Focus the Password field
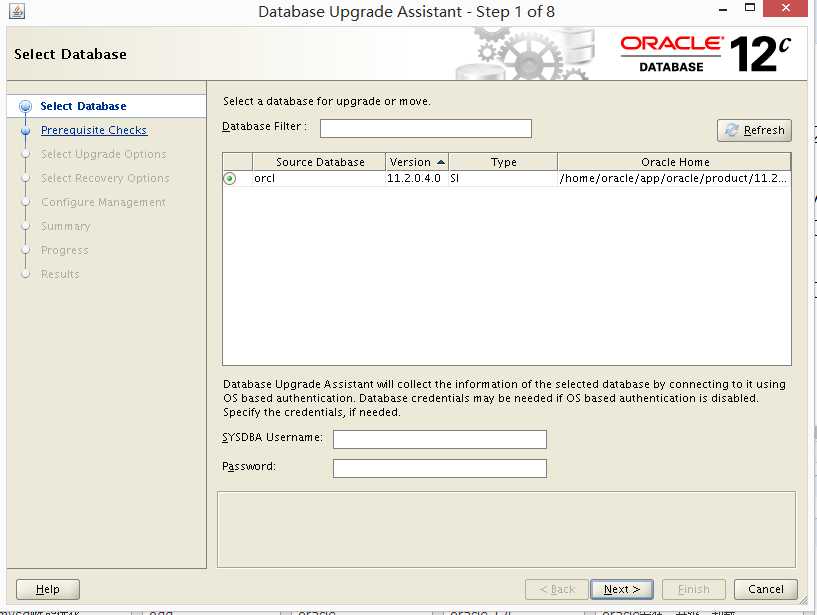 [x=440, y=468]
